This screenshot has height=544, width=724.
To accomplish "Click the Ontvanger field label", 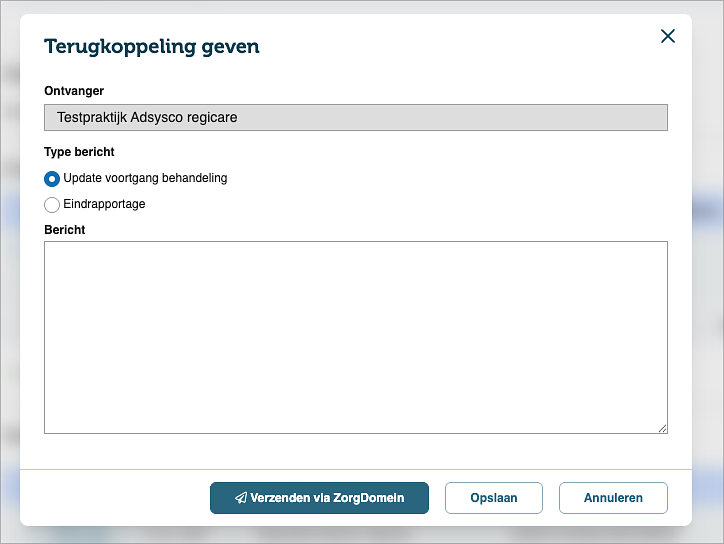I will click(74, 91).
